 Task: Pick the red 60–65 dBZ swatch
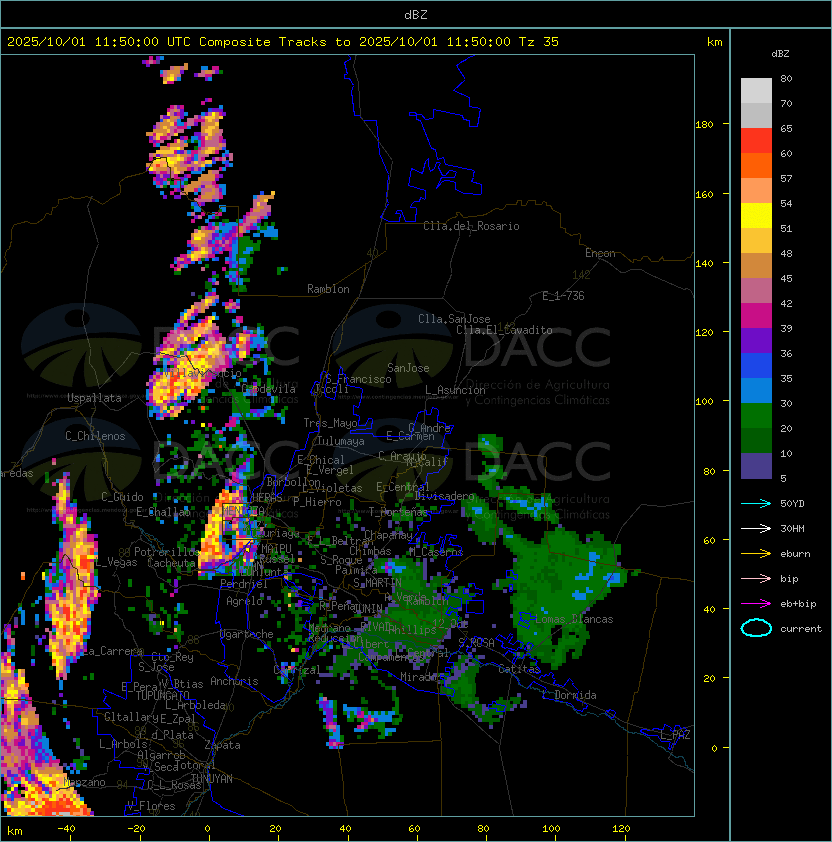756,141
